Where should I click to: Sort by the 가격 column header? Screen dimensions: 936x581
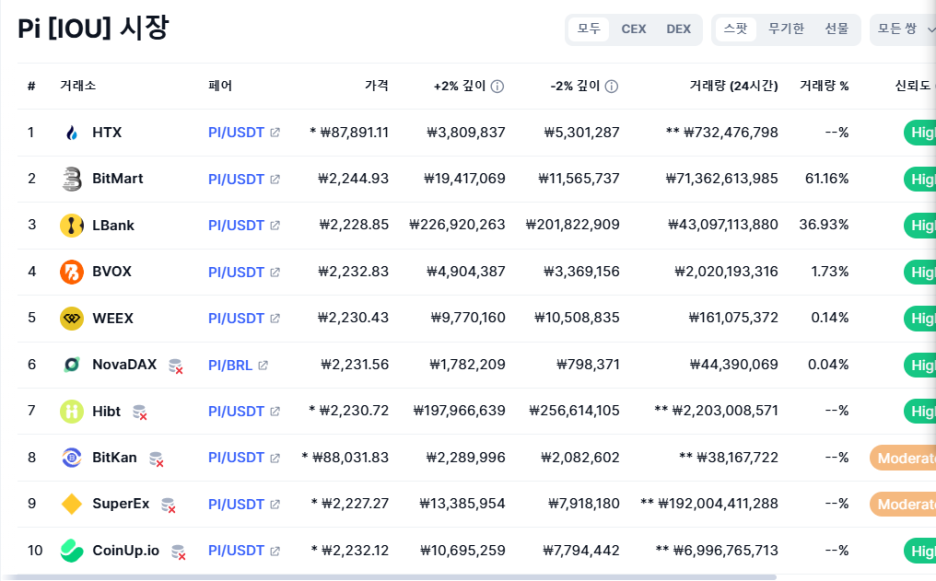click(377, 86)
